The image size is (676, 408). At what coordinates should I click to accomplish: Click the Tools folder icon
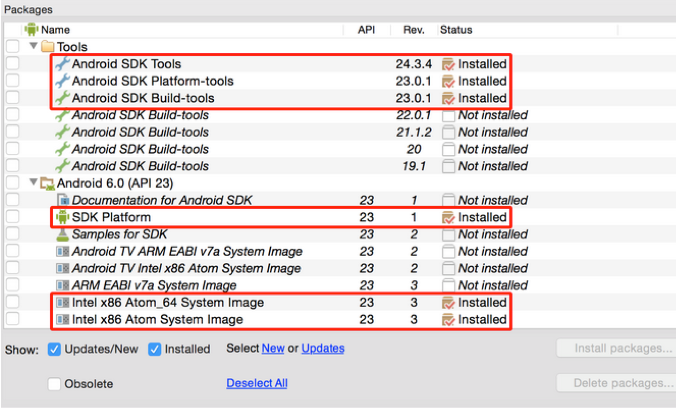tap(48, 46)
